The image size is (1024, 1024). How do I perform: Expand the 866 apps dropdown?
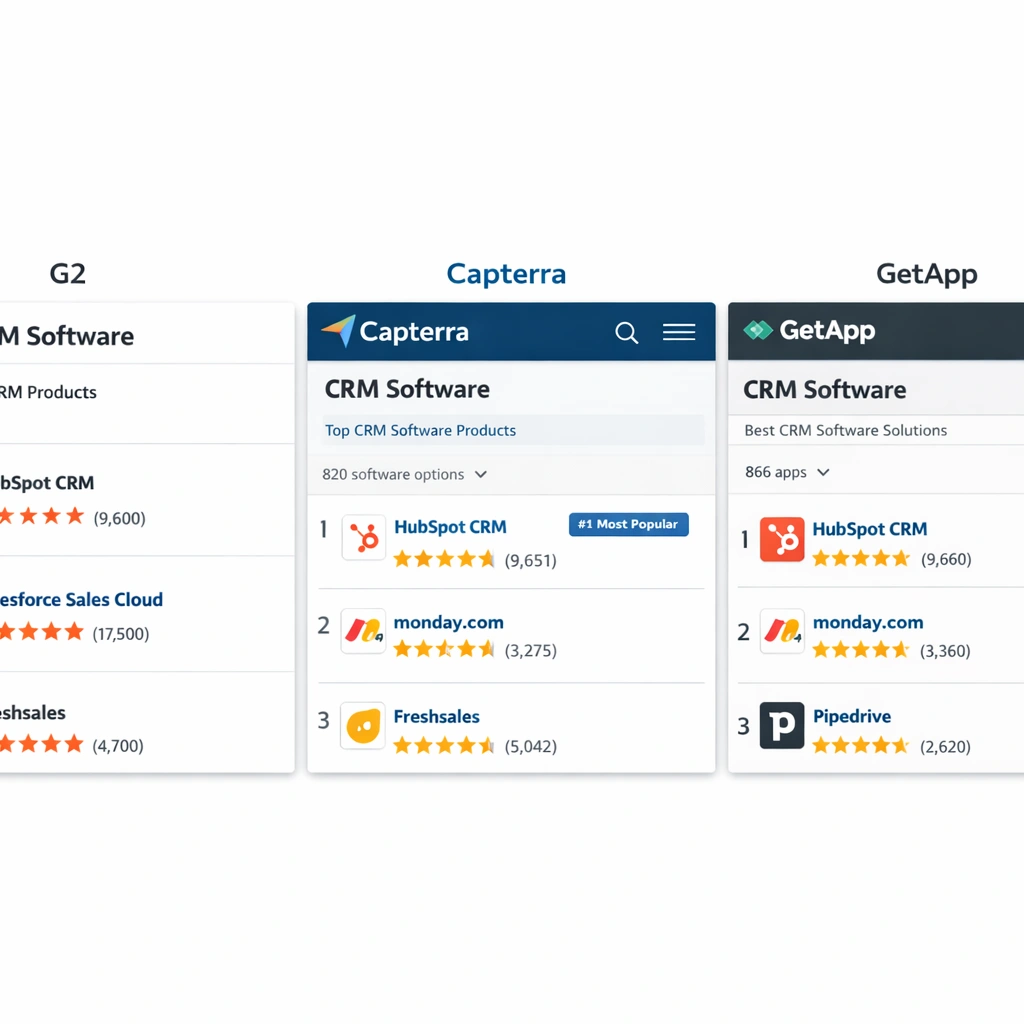(823, 473)
